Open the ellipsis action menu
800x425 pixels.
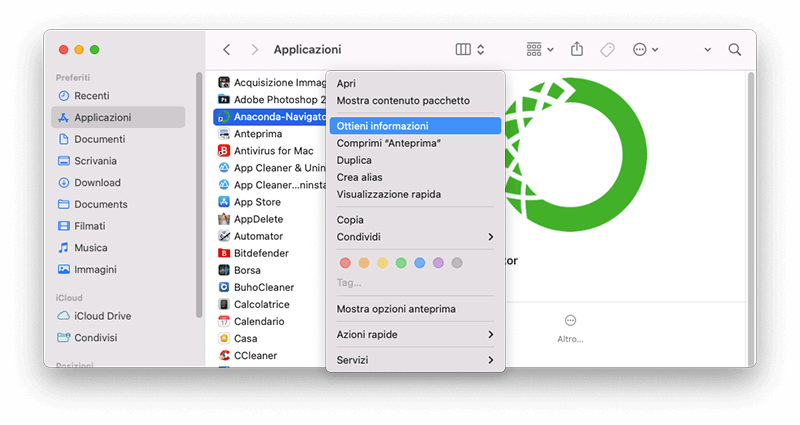[645, 49]
